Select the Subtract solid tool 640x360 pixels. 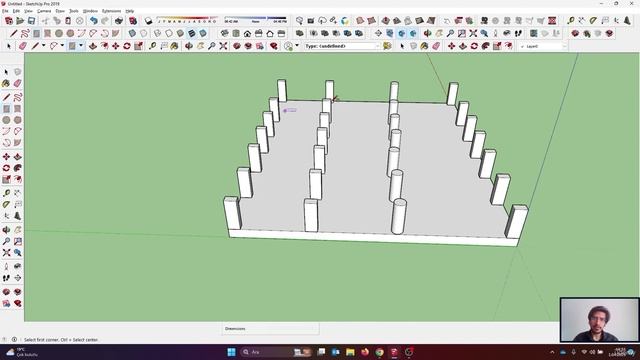tap(336, 33)
